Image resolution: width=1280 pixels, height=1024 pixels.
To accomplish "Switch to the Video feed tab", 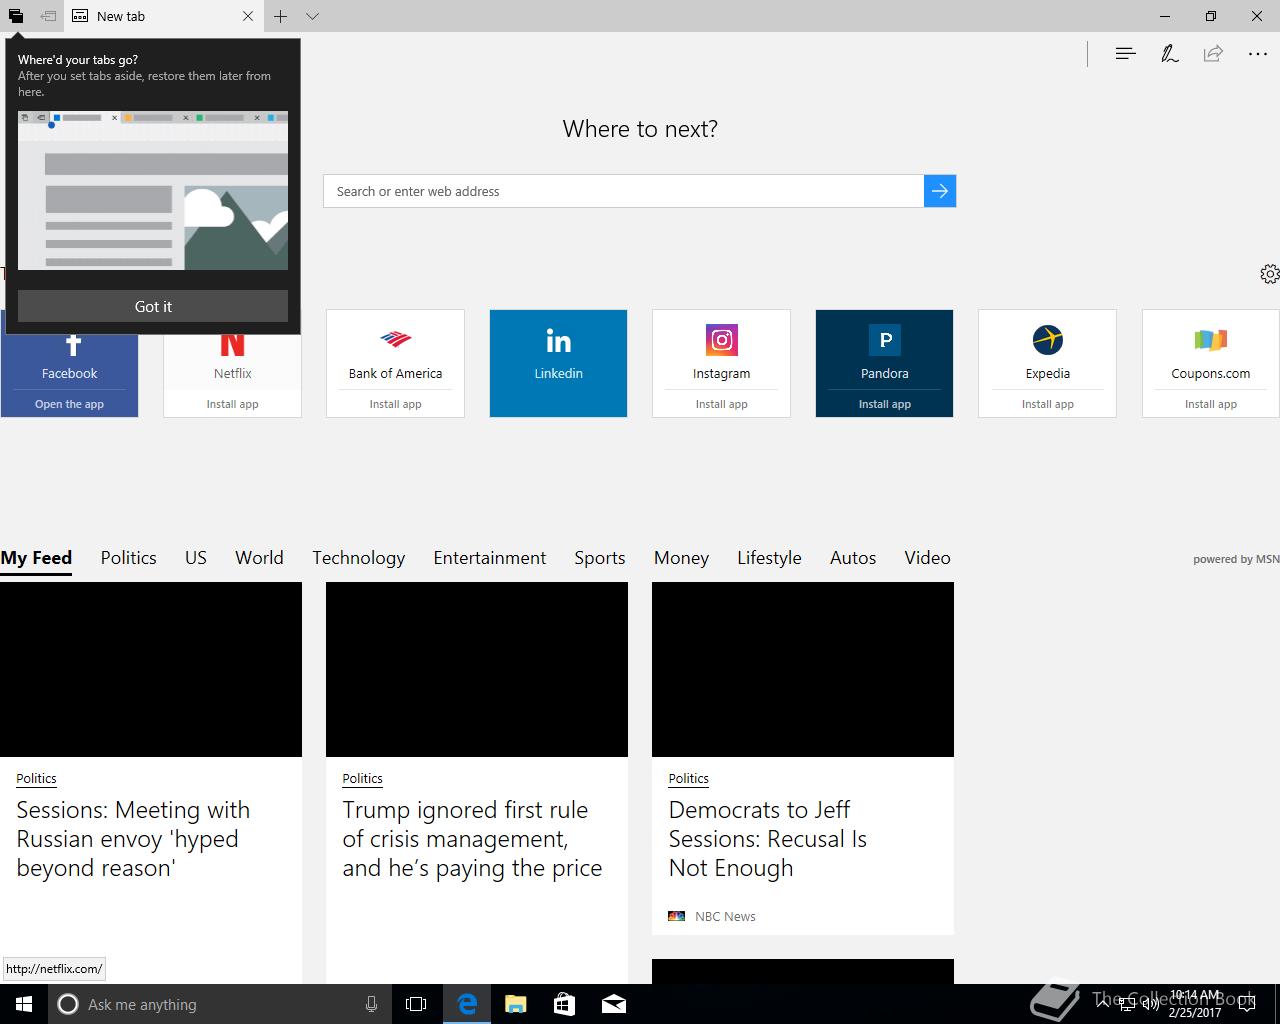I will click(x=927, y=558).
